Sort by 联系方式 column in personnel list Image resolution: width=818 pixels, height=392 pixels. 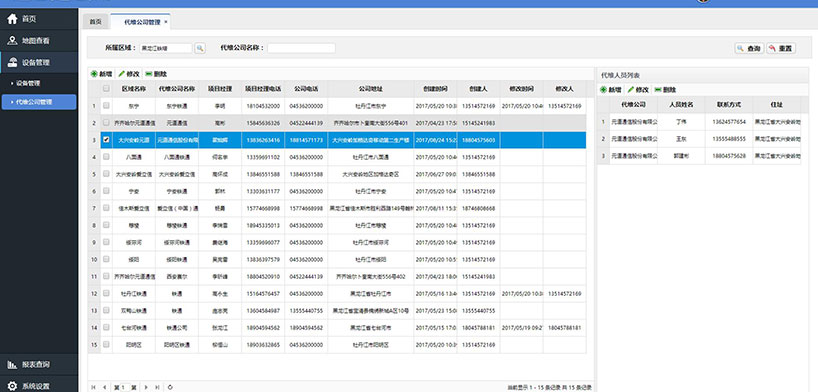click(729, 105)
